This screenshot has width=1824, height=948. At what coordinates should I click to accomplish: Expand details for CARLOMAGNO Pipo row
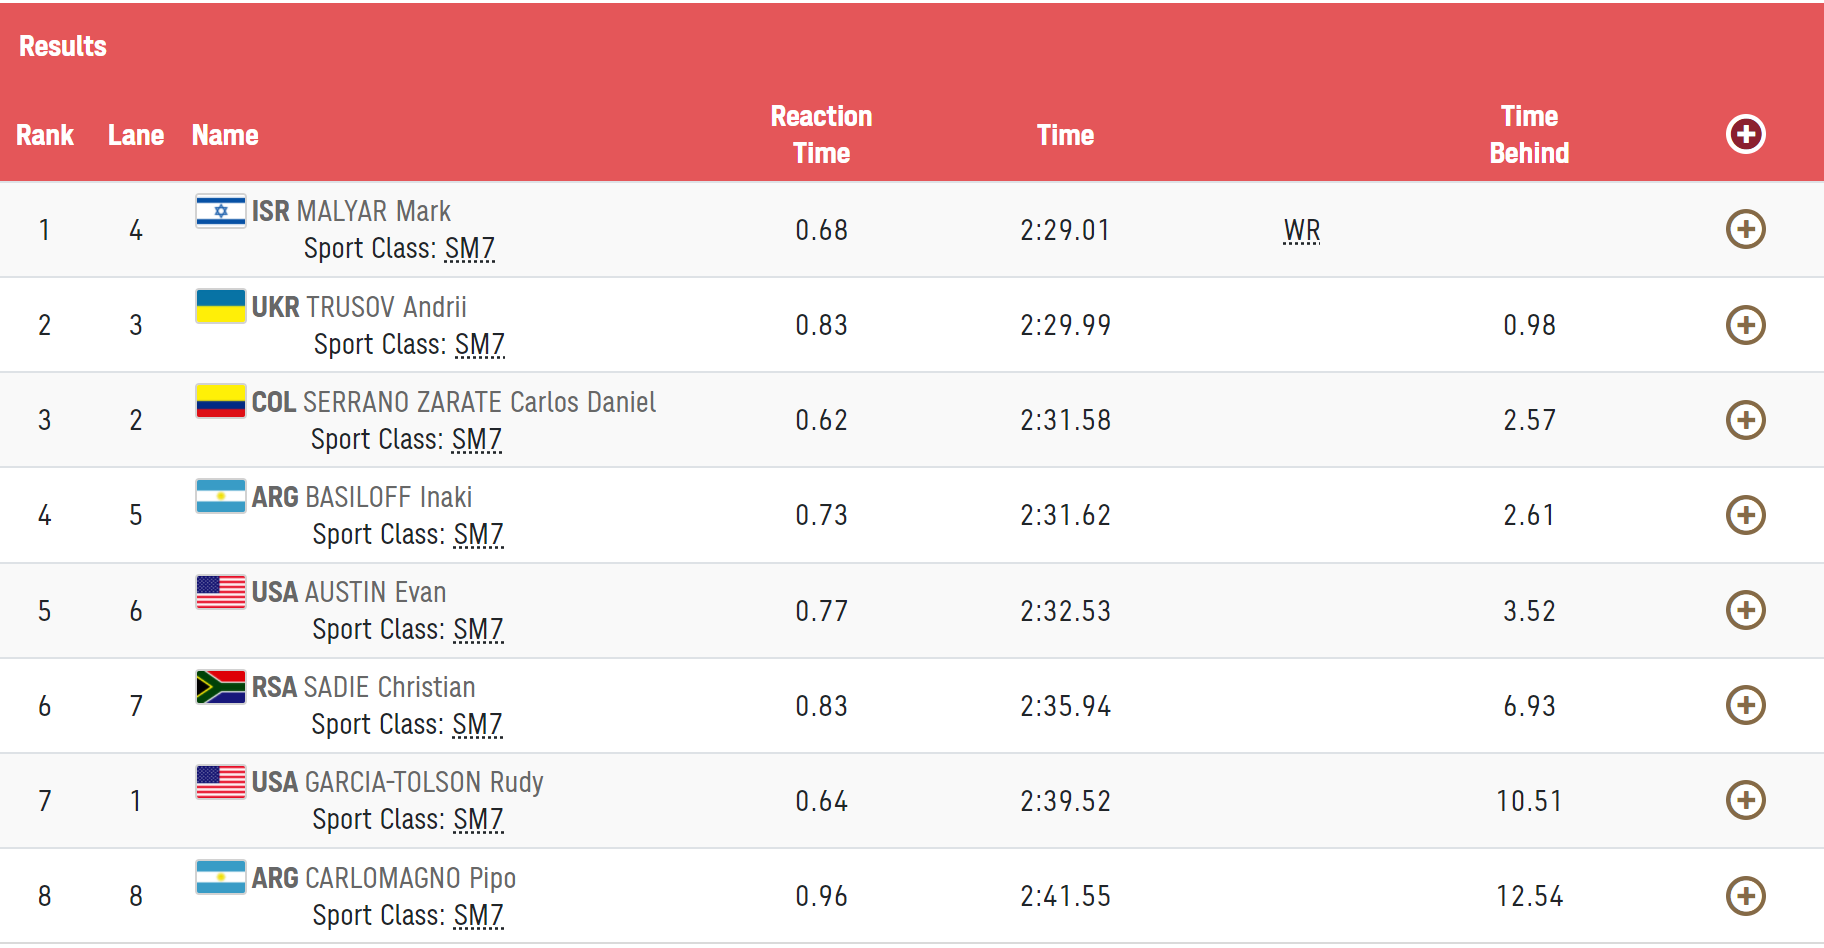tap(1745, 896)
